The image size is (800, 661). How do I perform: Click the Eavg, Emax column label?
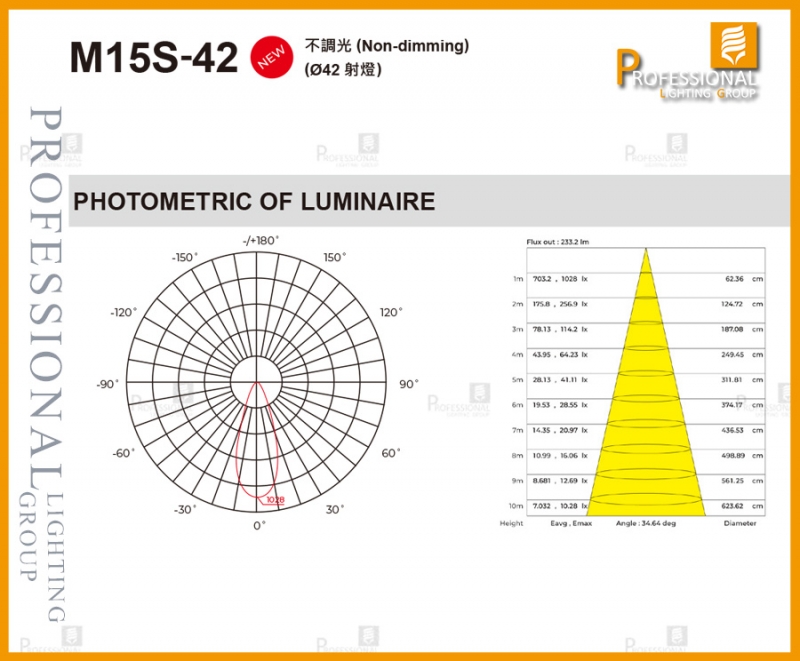tap(565, 522)
